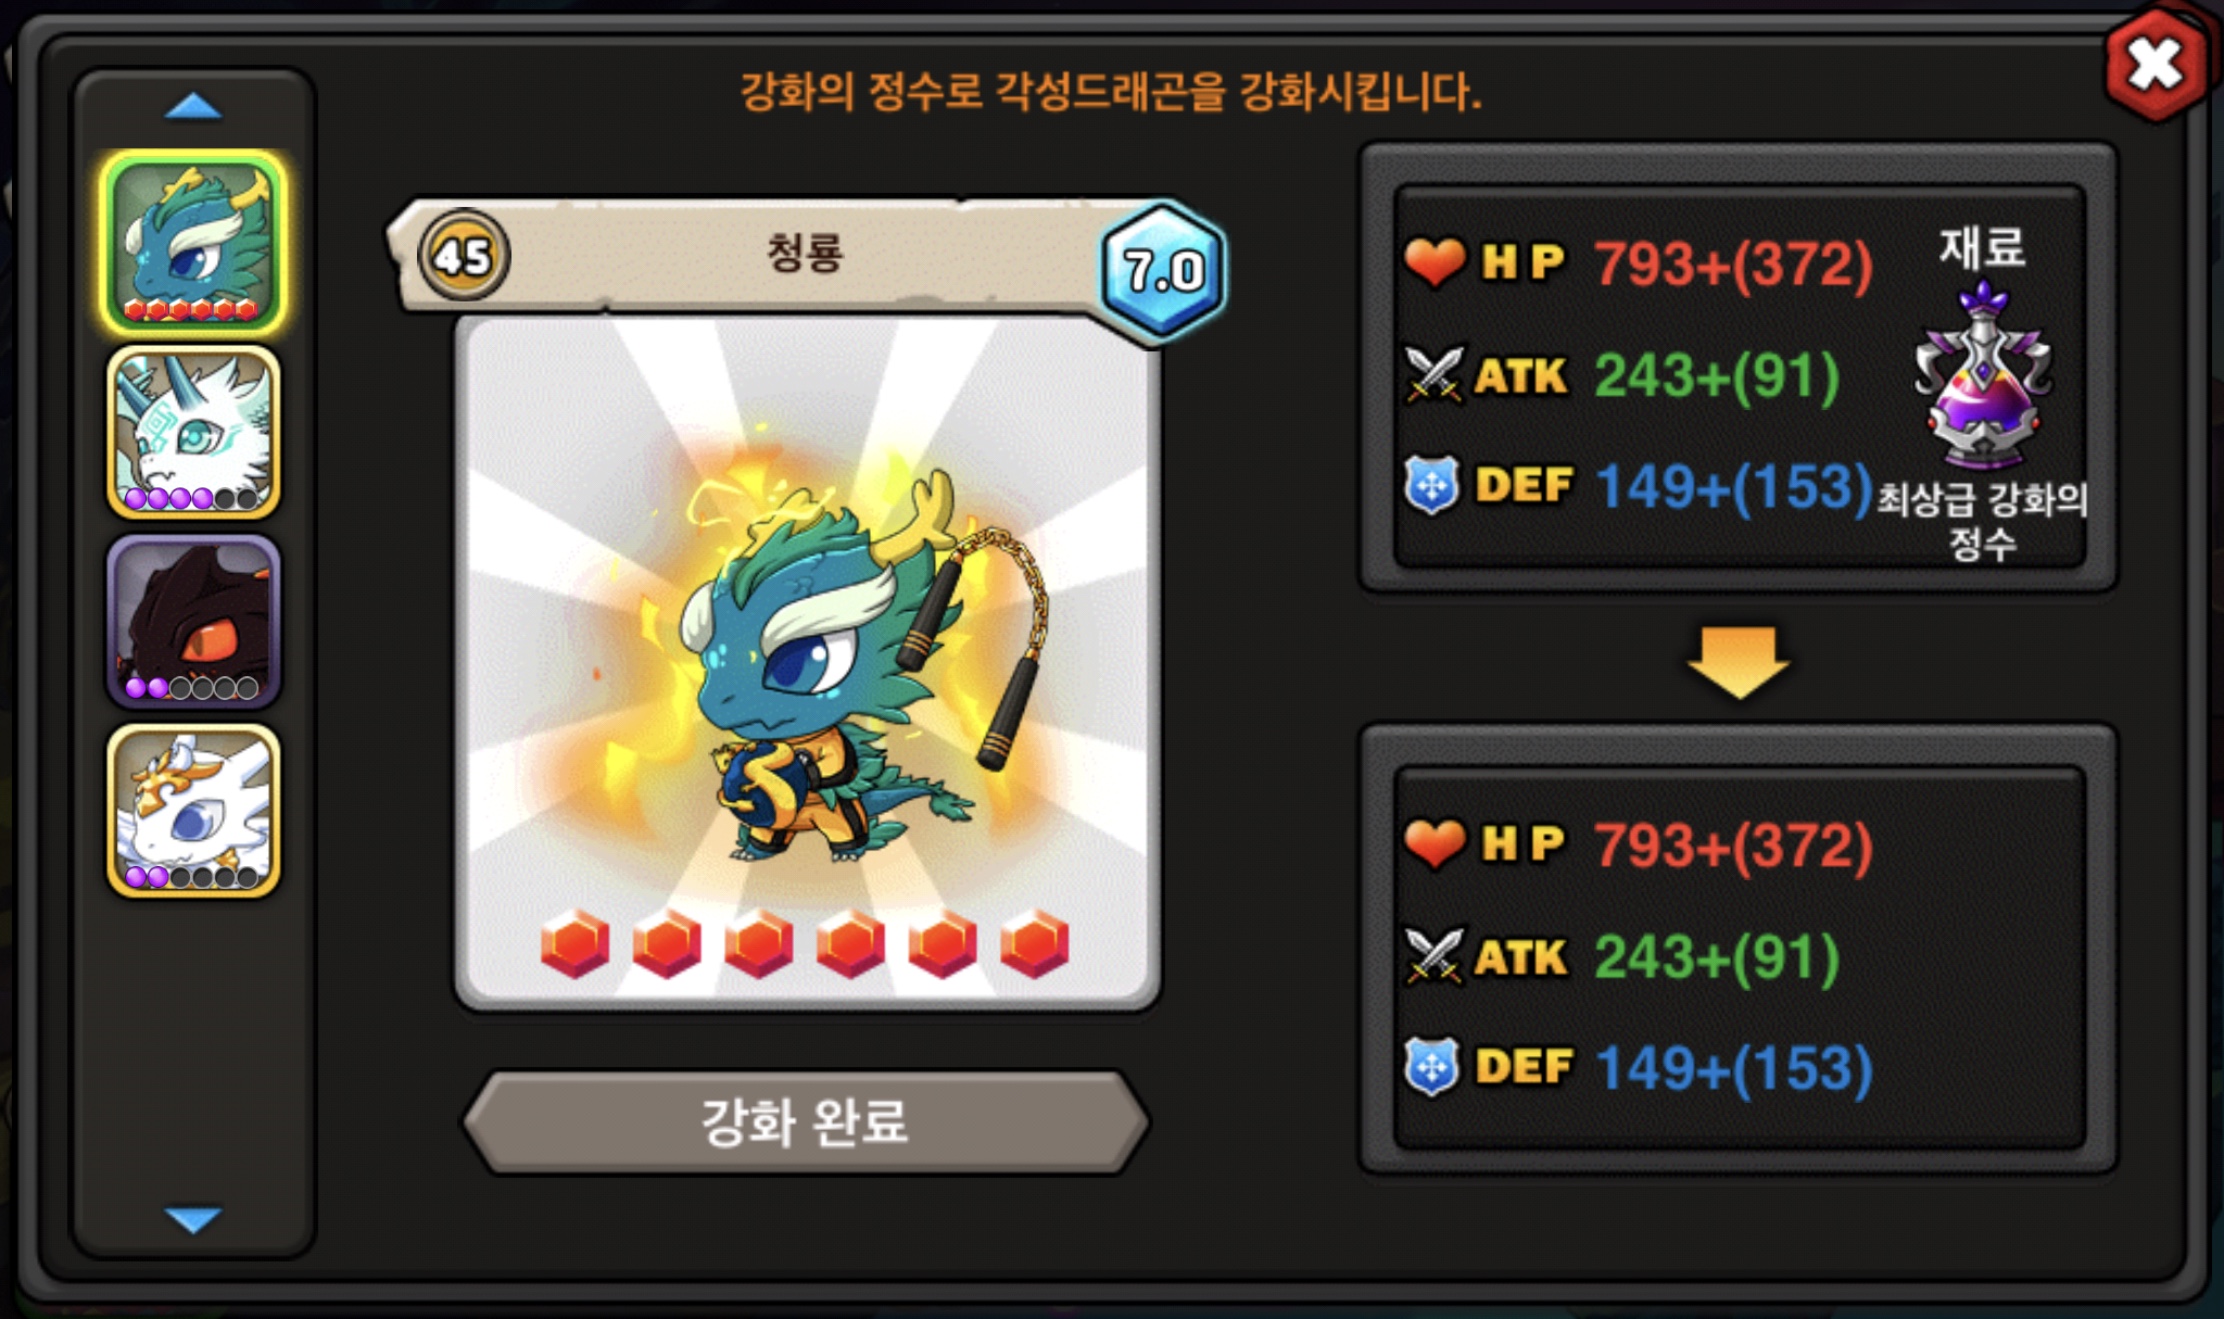Tap the level 45 gold badge
The width and height of the screenshot is (2224, 1319).
click(x=463, y=255)
